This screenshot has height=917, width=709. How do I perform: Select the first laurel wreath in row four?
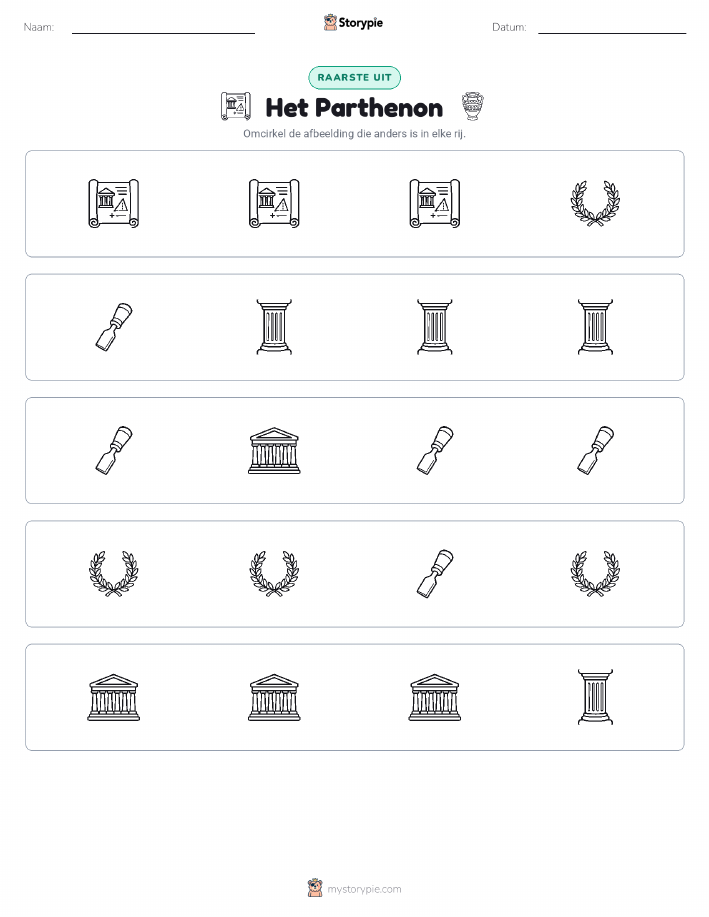point(113,574)
